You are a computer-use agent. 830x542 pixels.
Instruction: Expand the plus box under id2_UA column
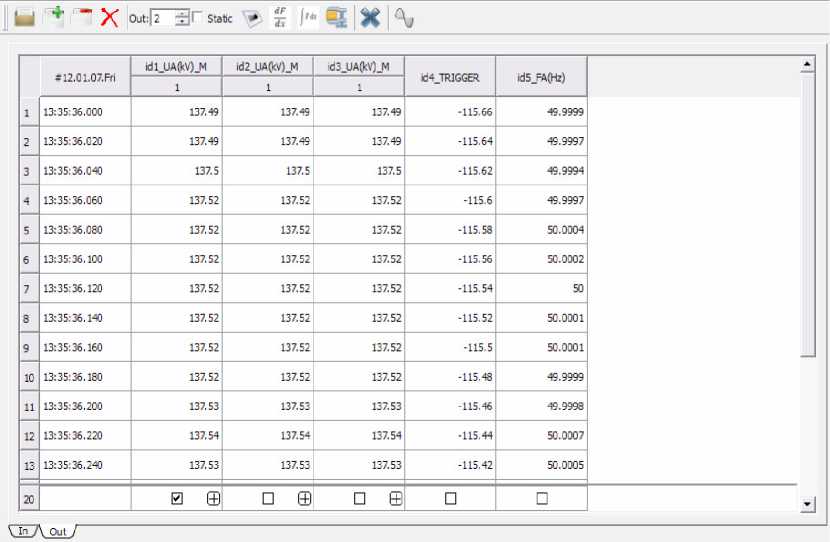point(304,498)
